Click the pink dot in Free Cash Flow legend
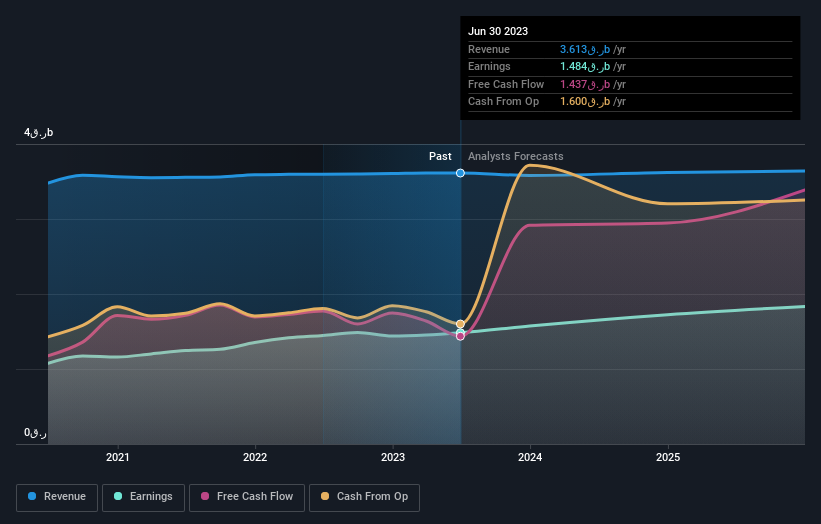 click(205, 496)
